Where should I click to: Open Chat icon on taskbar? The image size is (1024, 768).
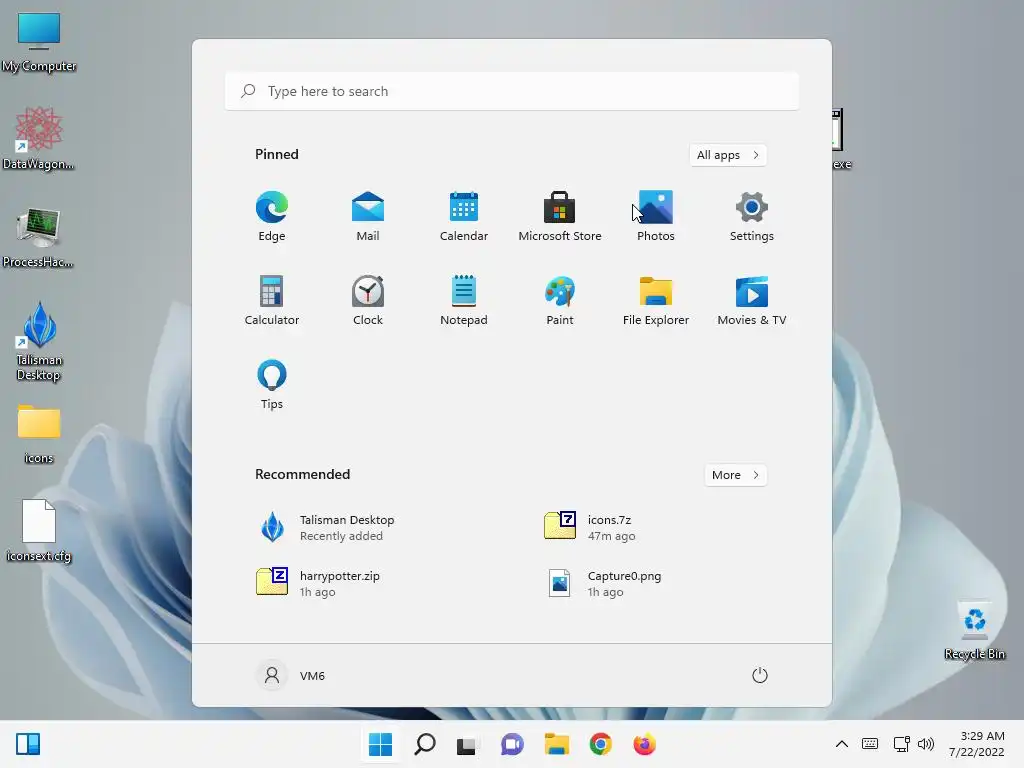512,744
